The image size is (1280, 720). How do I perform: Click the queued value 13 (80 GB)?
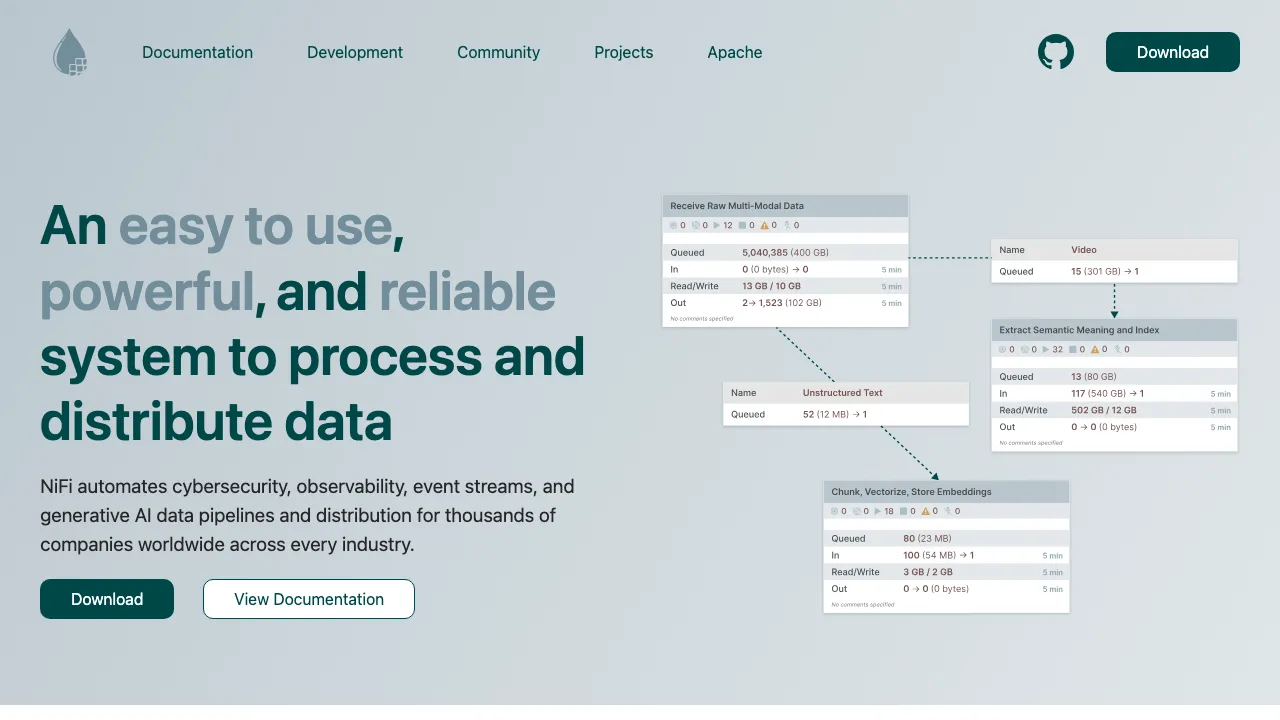pyautogui.click(x=1096, y=377)
